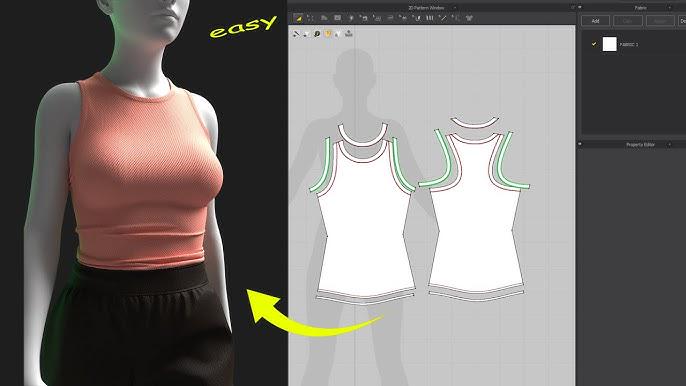Click the upload tray icon in the 2D view overlay
The width and height of the screenshot is (686, 386).
[x=349, y=33]
